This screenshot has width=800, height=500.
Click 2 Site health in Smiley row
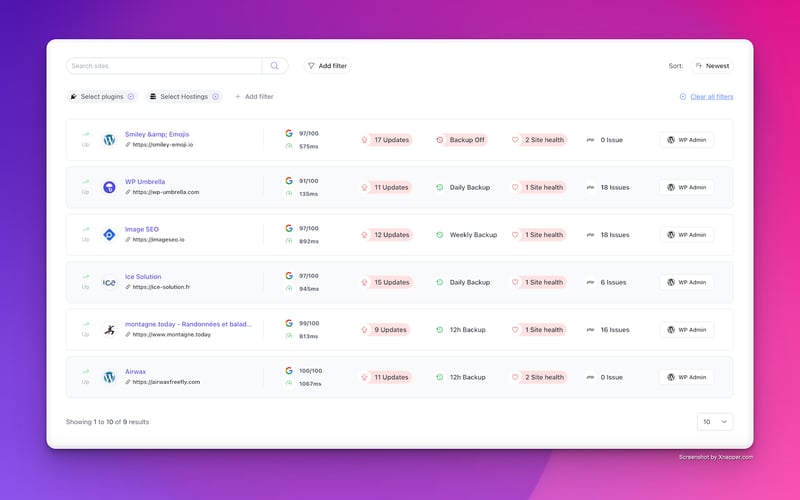point(539,140)
